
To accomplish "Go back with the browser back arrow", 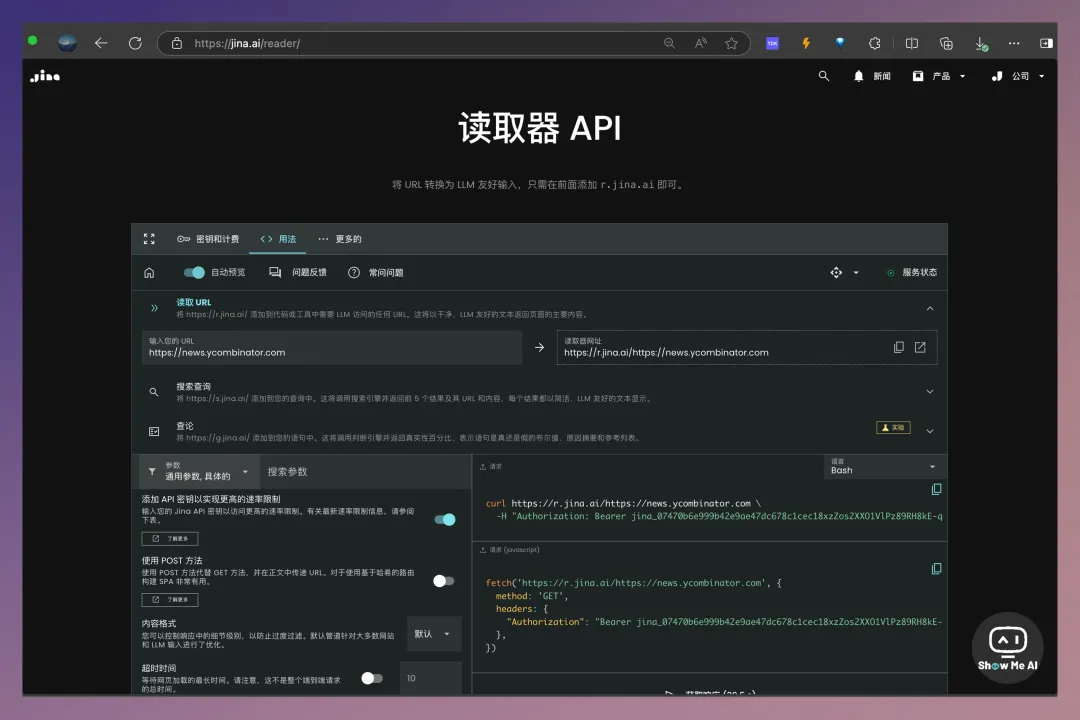I will 101,43.
